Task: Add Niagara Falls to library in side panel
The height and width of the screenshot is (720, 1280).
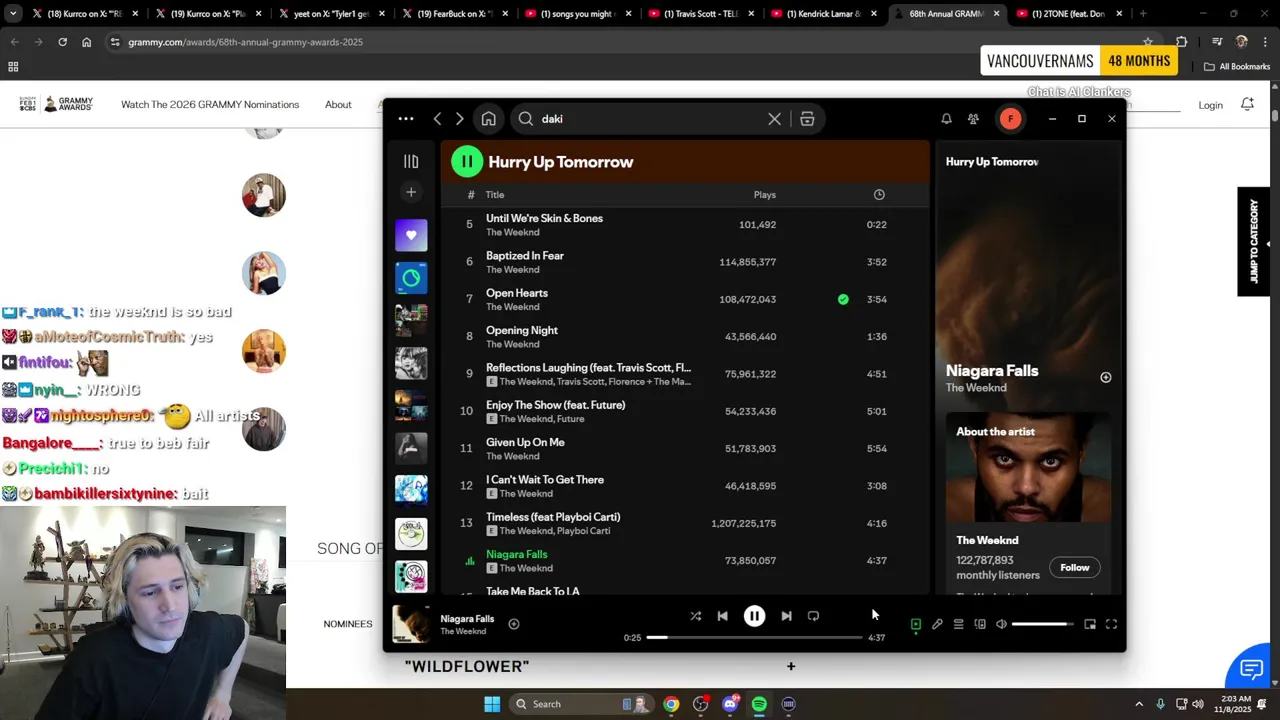Action: (1105, 377)
